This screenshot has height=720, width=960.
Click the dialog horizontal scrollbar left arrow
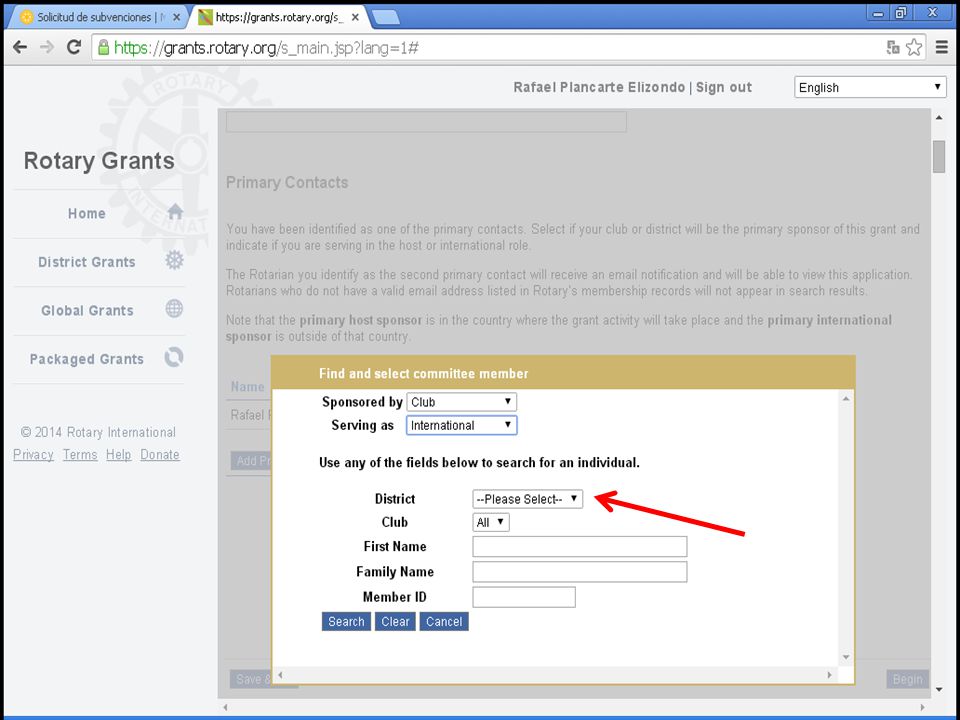[280, 675]
